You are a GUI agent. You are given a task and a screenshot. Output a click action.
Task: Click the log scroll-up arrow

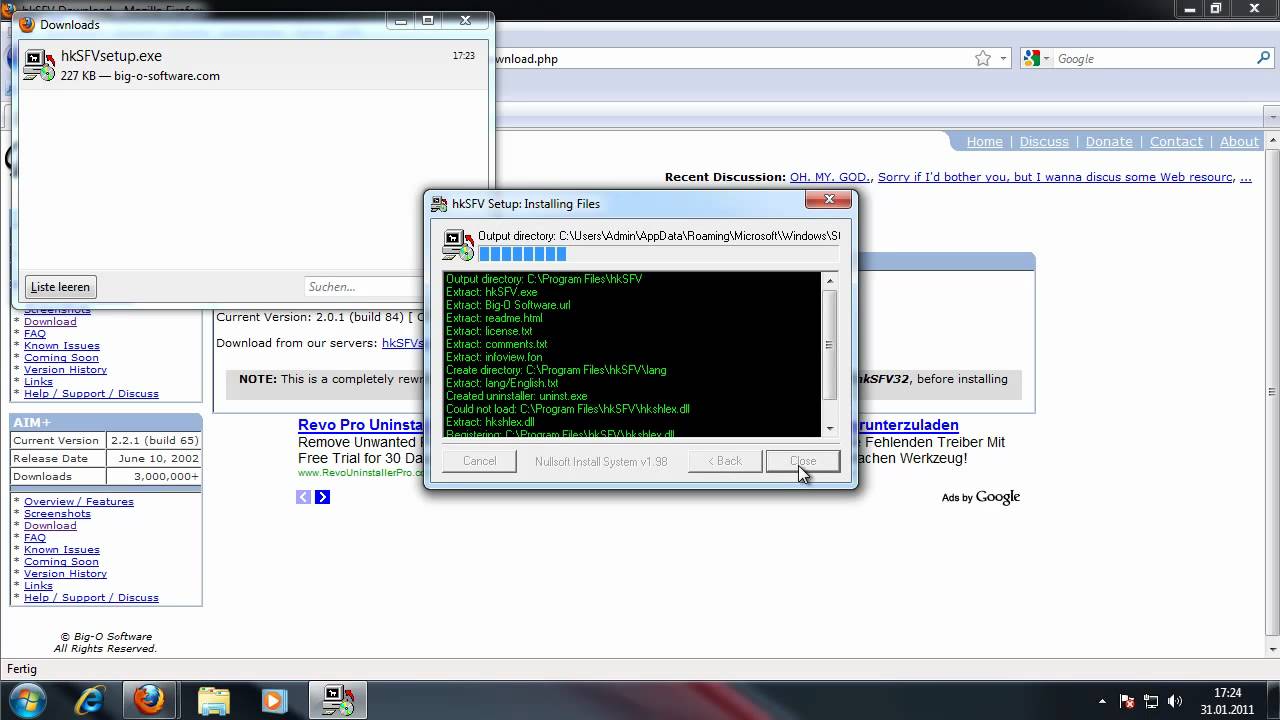829,281
